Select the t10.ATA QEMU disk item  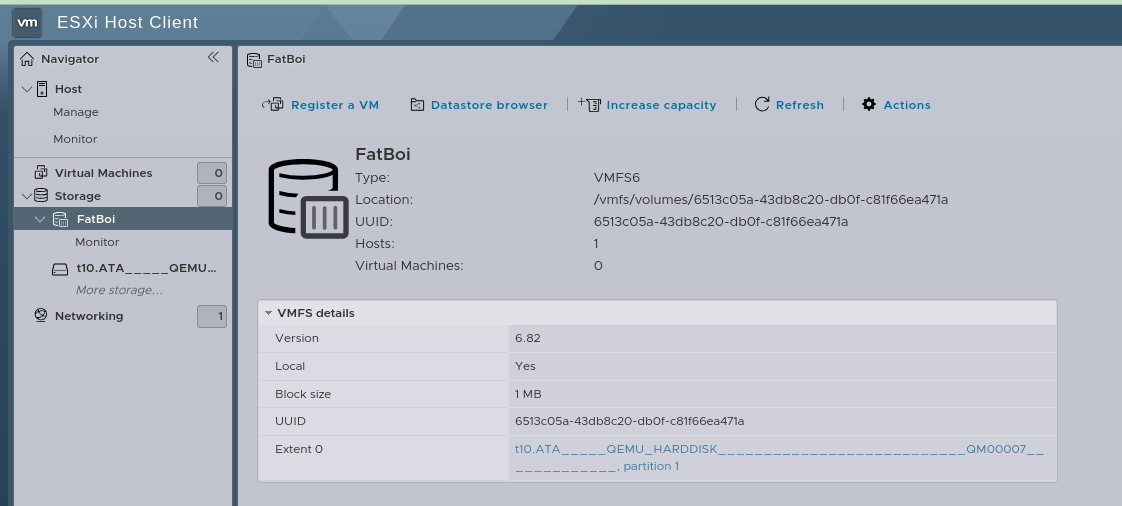(x=146, y=269)
